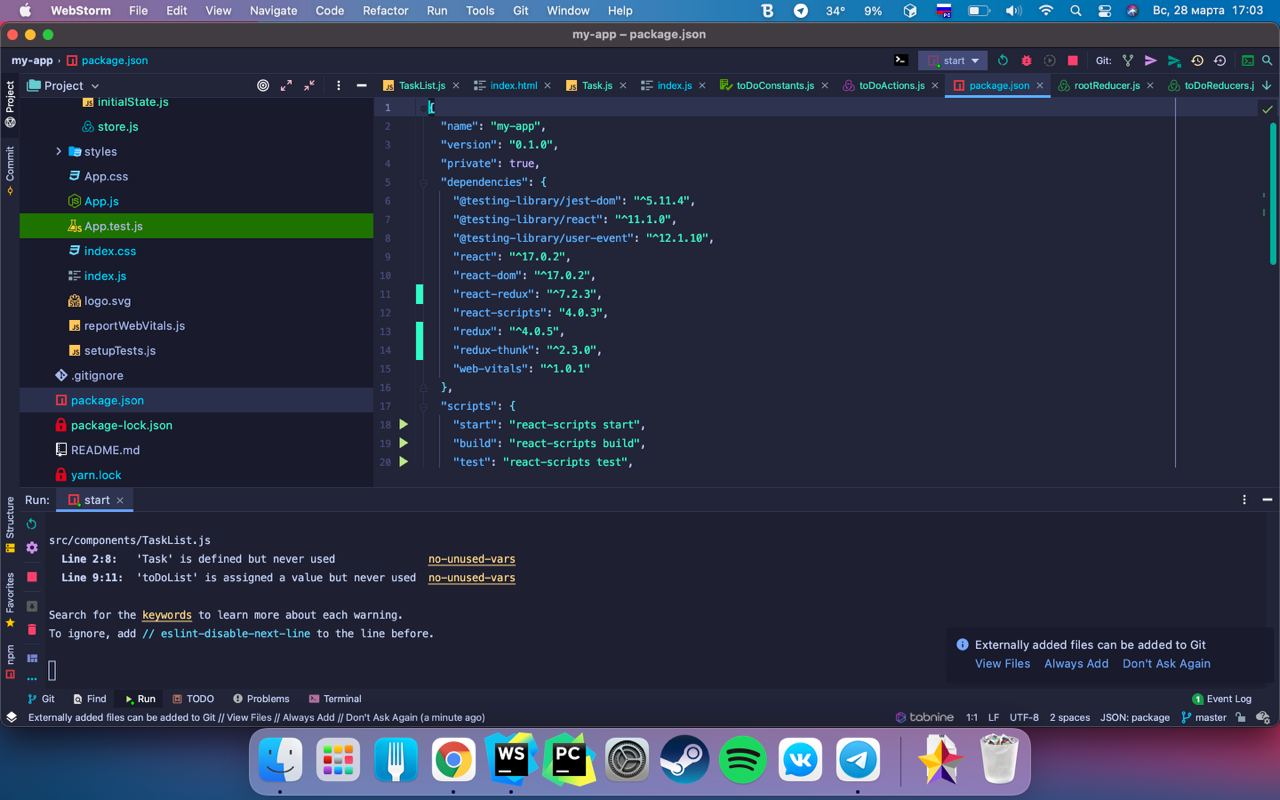Click the Git rollback icon
1280x800 pixels.
pos(1220,60)
